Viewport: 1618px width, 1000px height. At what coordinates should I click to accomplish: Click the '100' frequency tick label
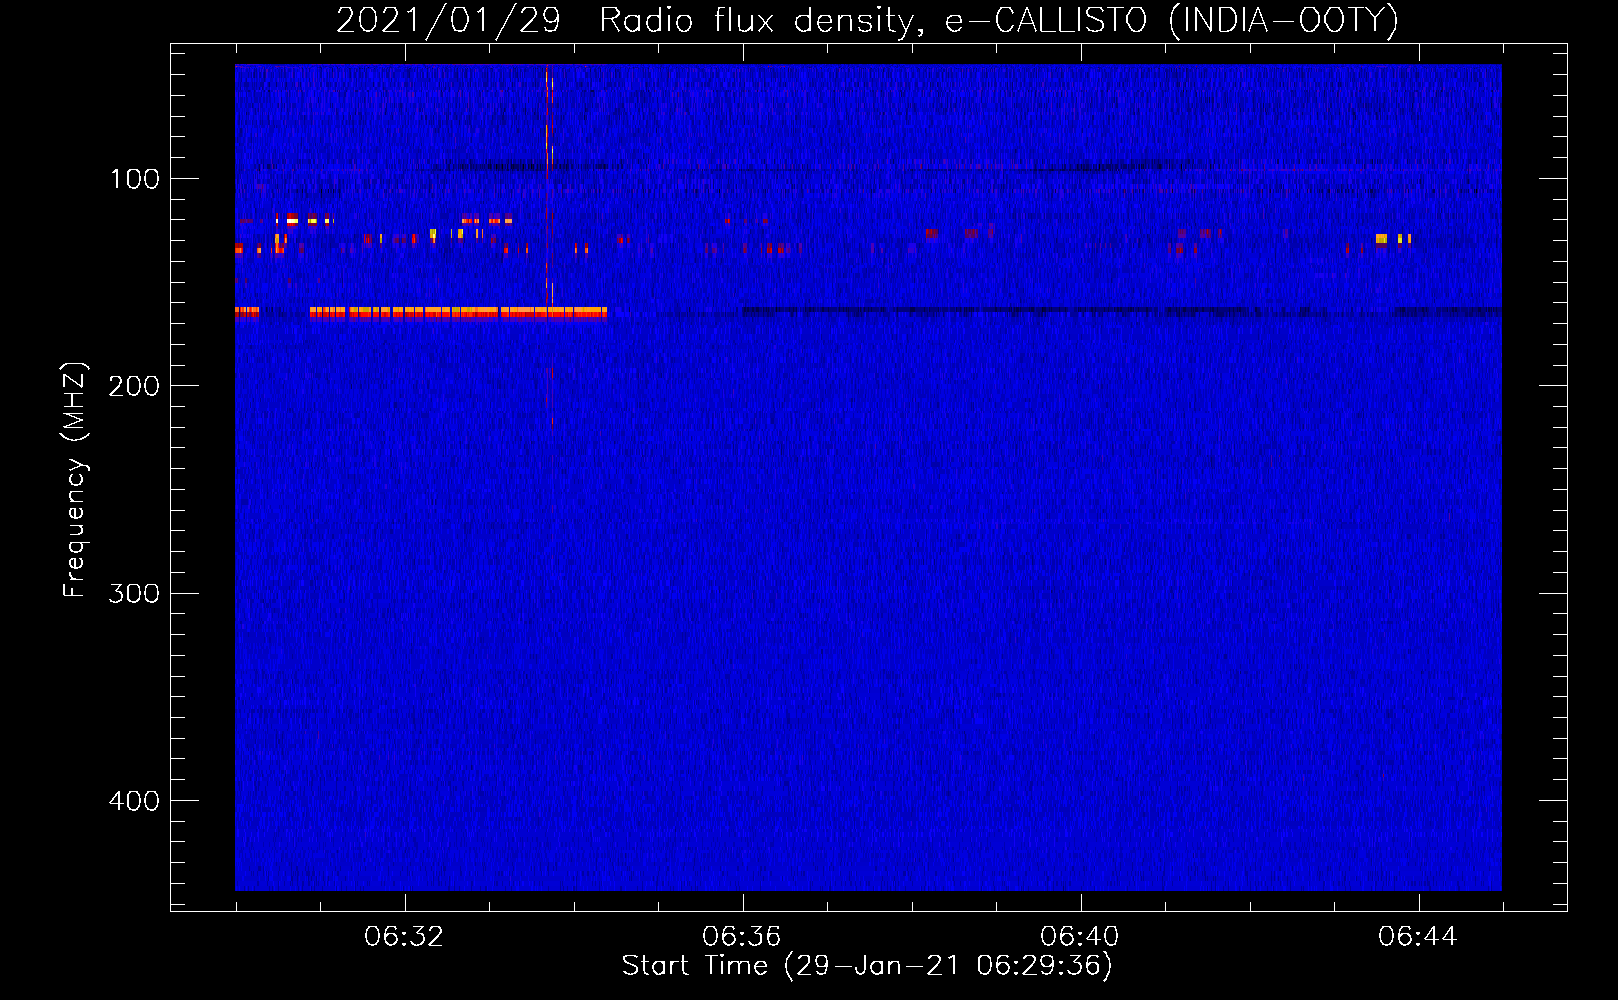(x=135, y=179)
